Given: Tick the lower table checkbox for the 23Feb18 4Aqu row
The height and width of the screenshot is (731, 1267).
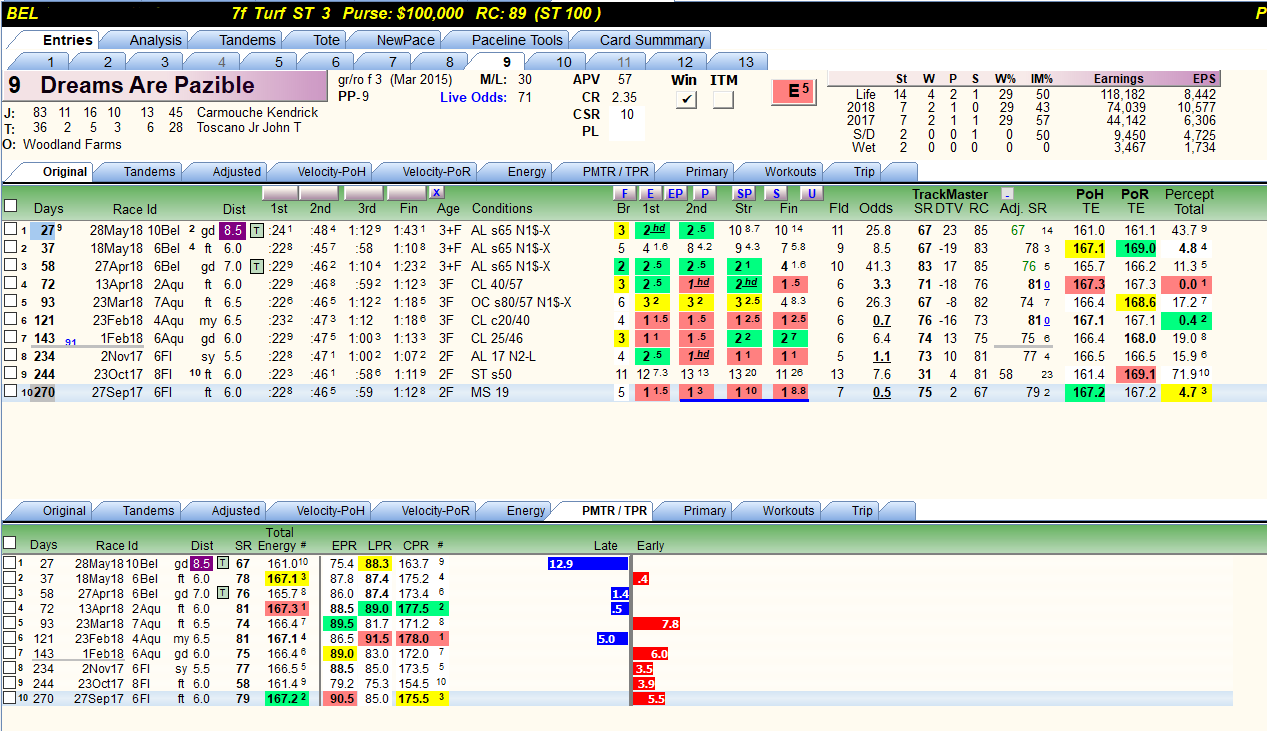Looking at the screenshot, I should pyautogui.click(x=10, y=638).
